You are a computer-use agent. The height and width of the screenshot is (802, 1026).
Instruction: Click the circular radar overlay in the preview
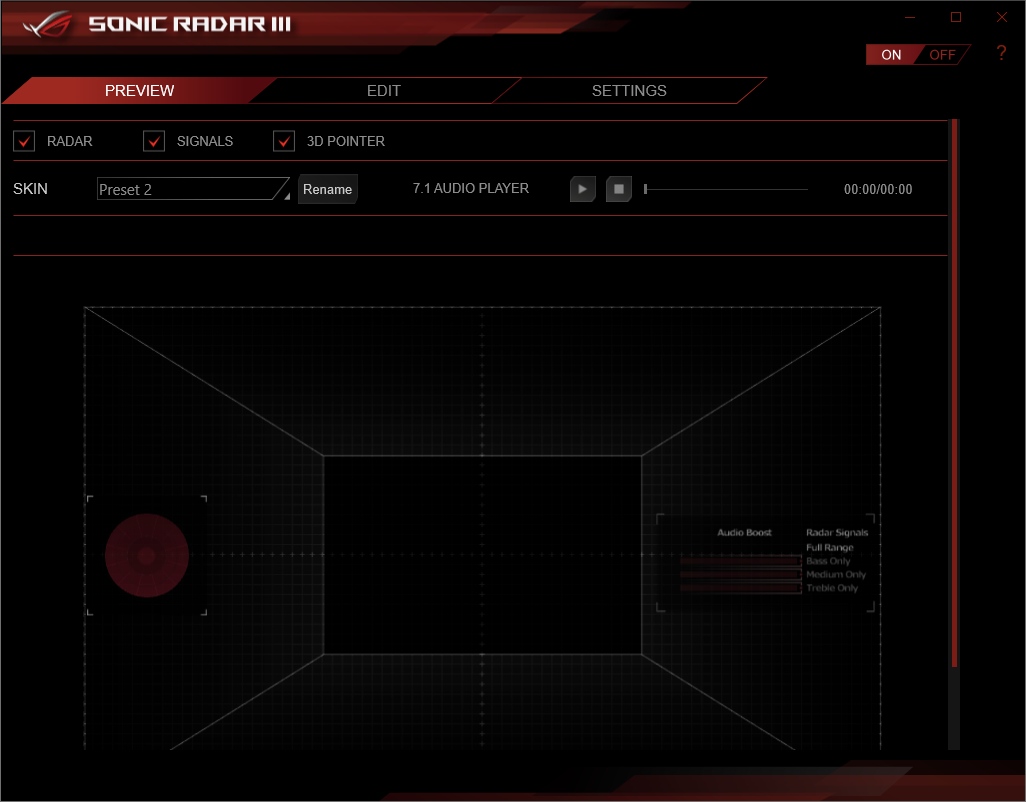click(146, 556)
